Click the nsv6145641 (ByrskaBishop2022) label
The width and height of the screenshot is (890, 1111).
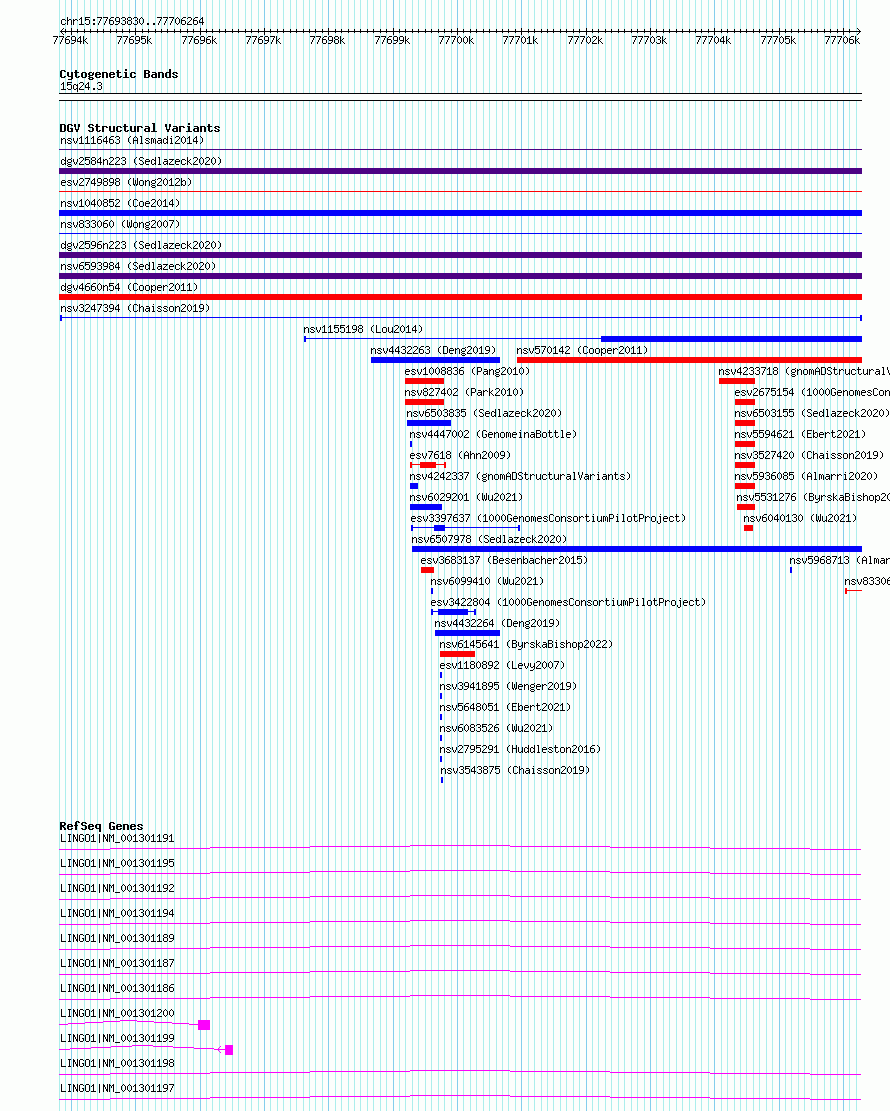pos(526,645)
